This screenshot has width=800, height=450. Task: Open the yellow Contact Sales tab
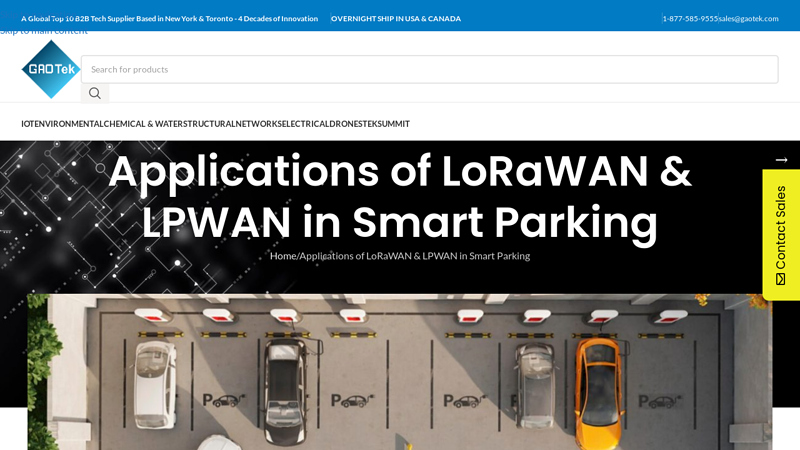click(781, 235)
